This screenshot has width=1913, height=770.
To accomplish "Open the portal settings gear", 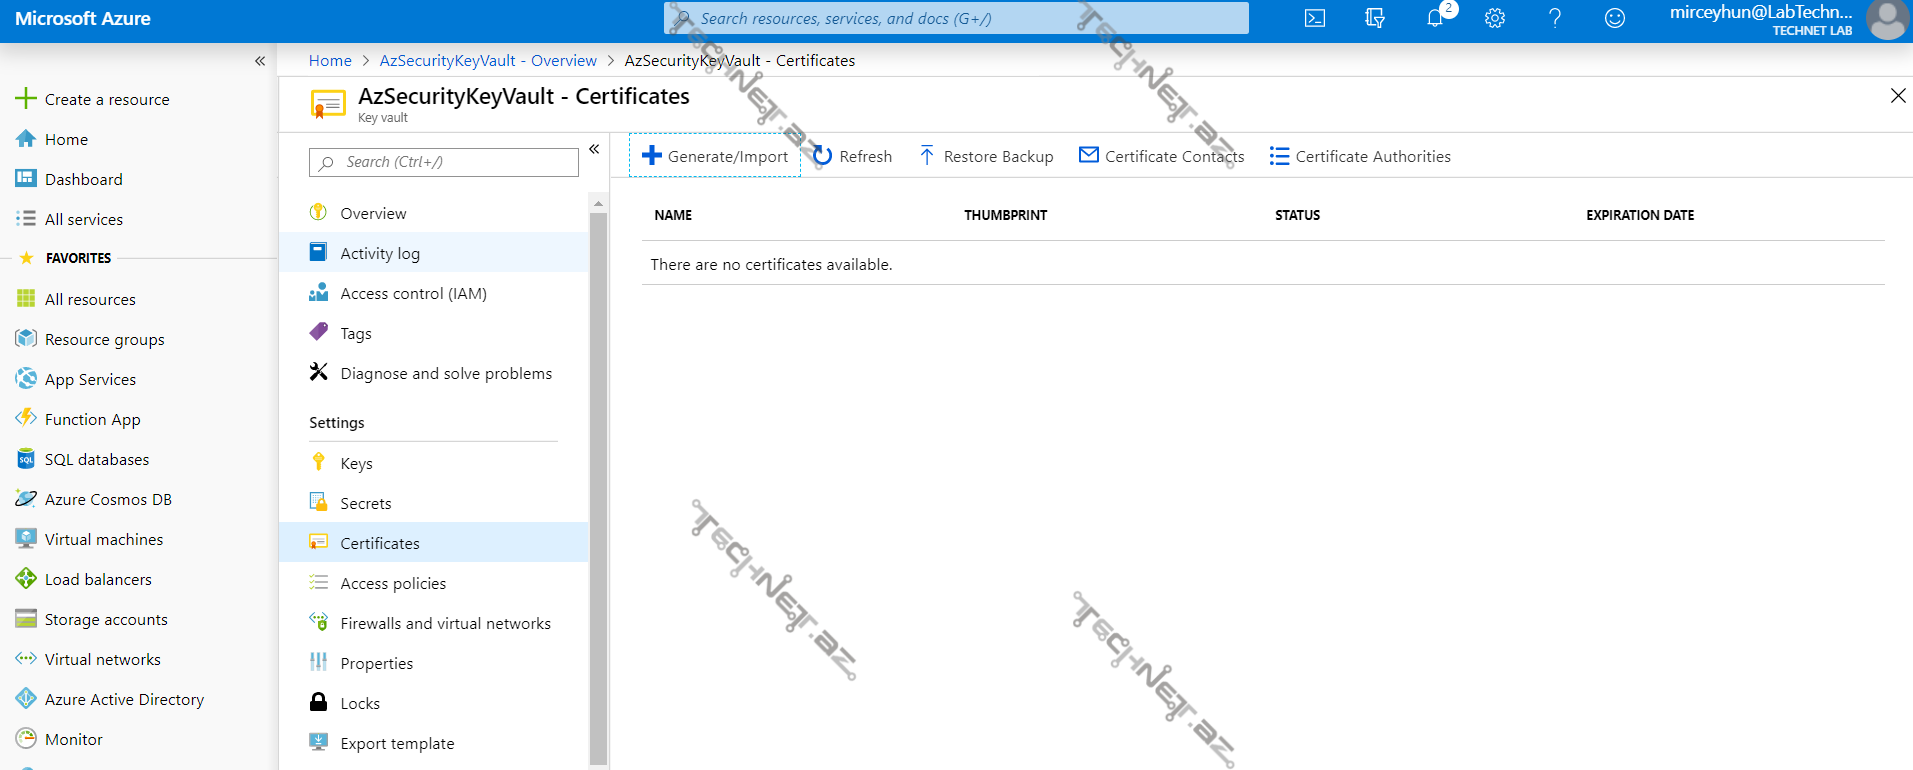I will [1495, 18].
